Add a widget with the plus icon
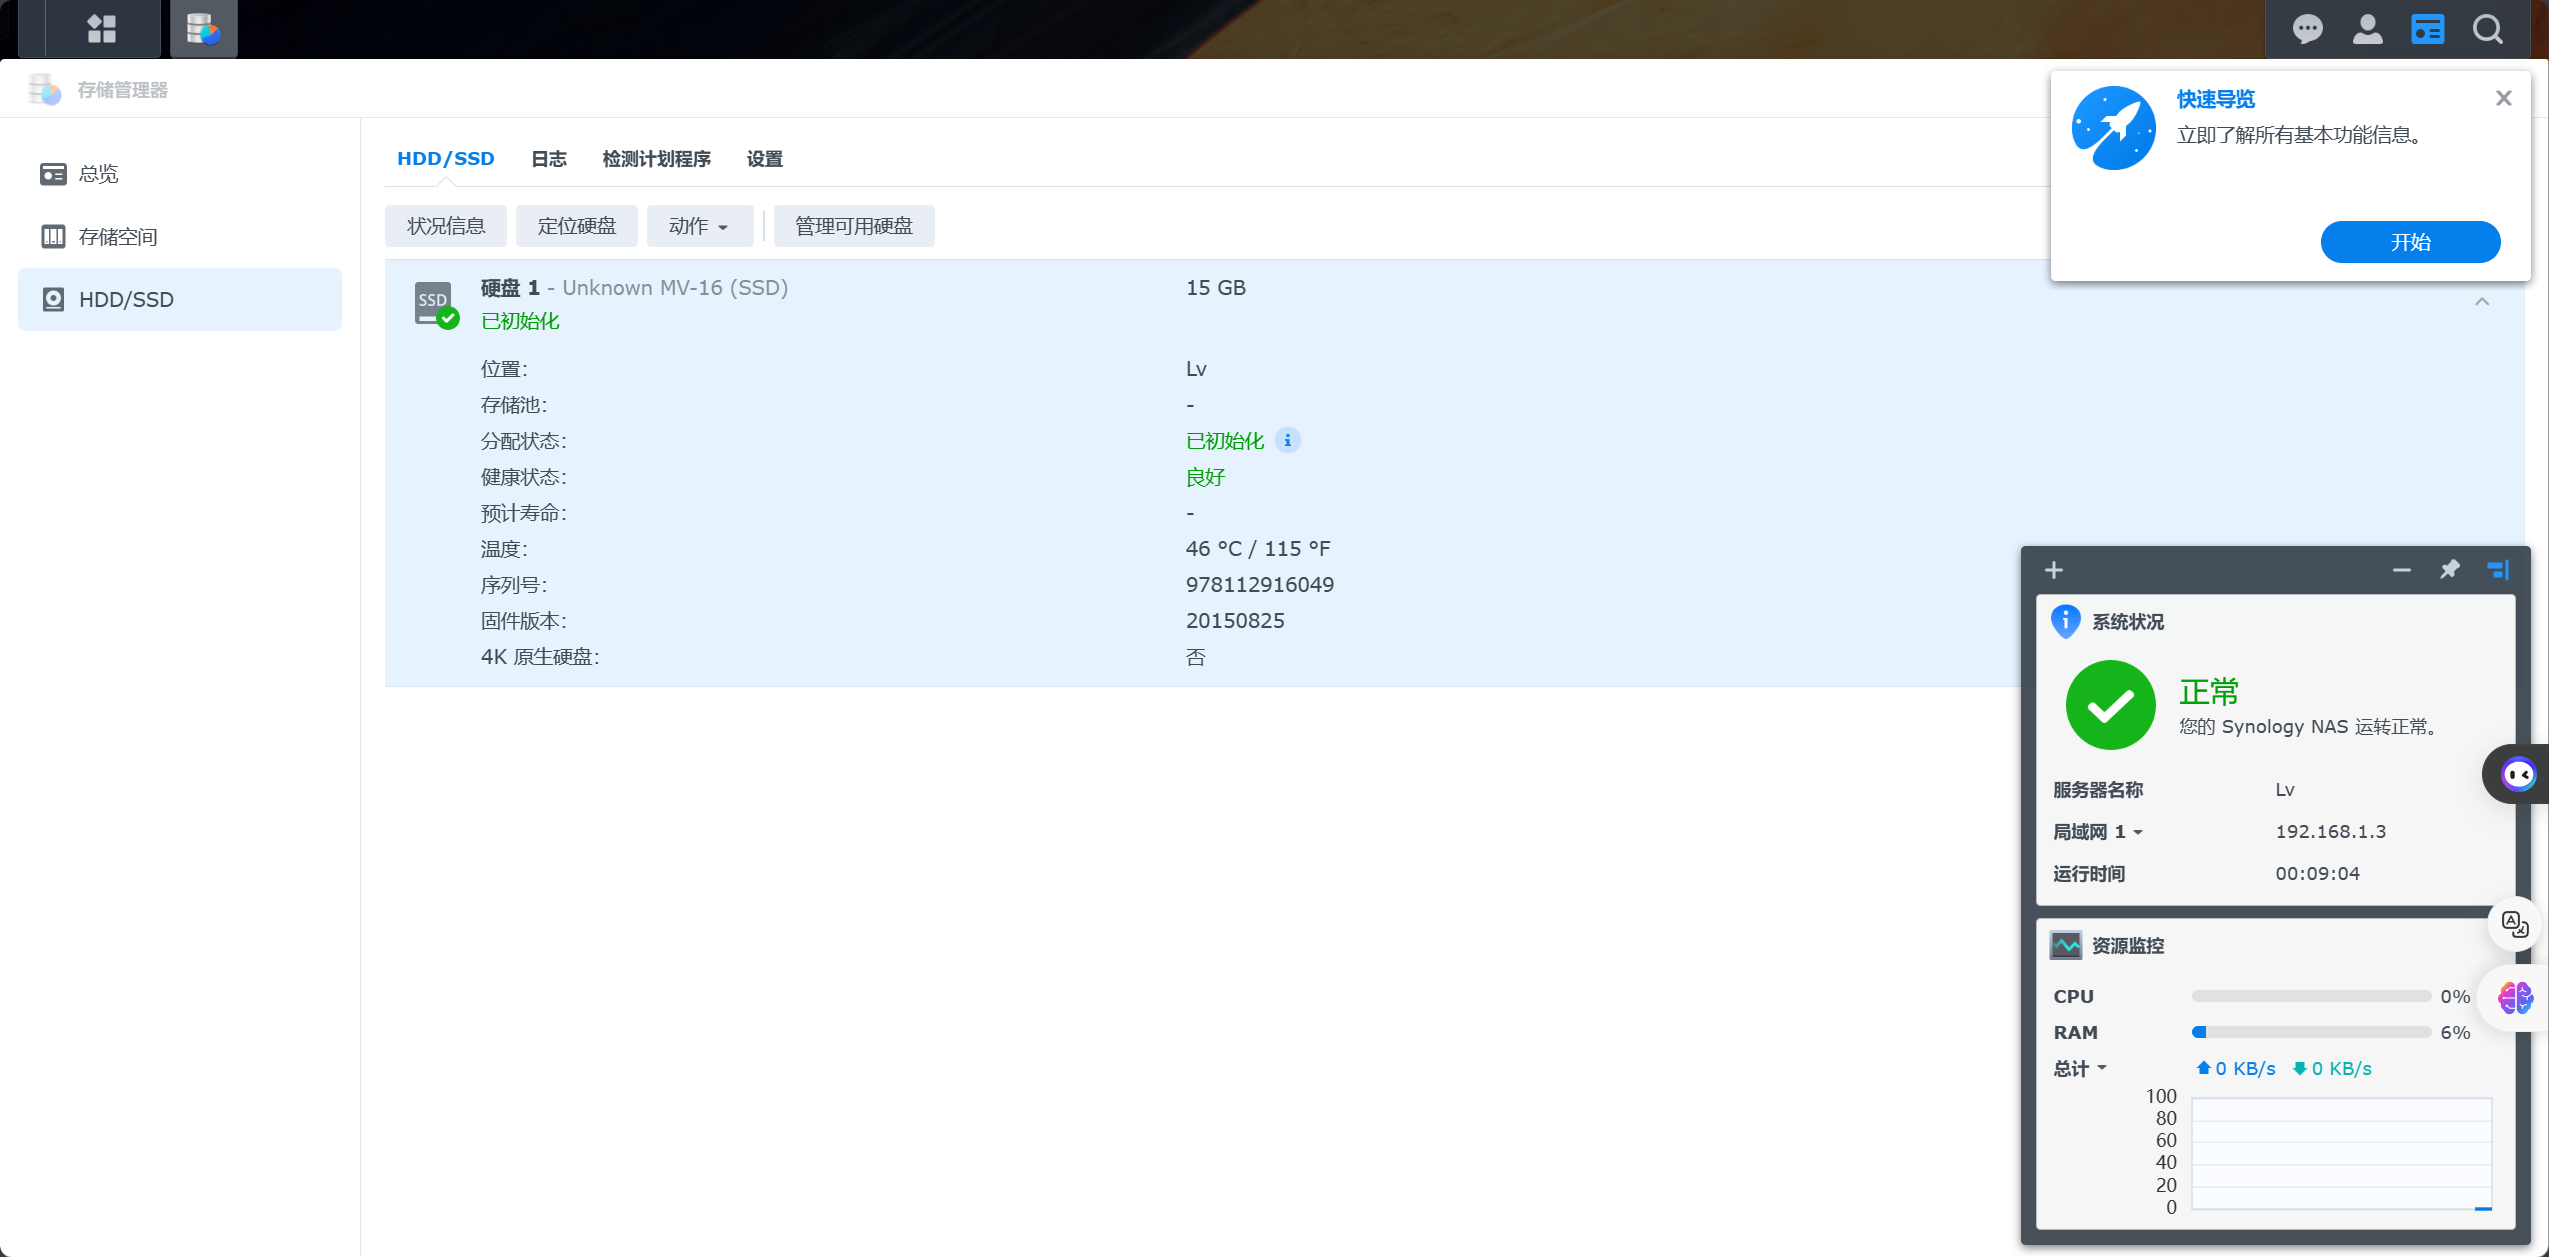The width and height of the screenshot is (2549, 1257). click(2054, 570)
